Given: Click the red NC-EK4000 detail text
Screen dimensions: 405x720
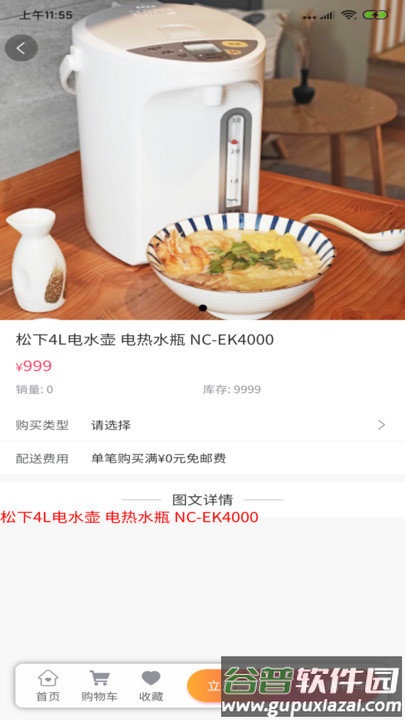Looking at the screenshot, I should coord(129,517).
